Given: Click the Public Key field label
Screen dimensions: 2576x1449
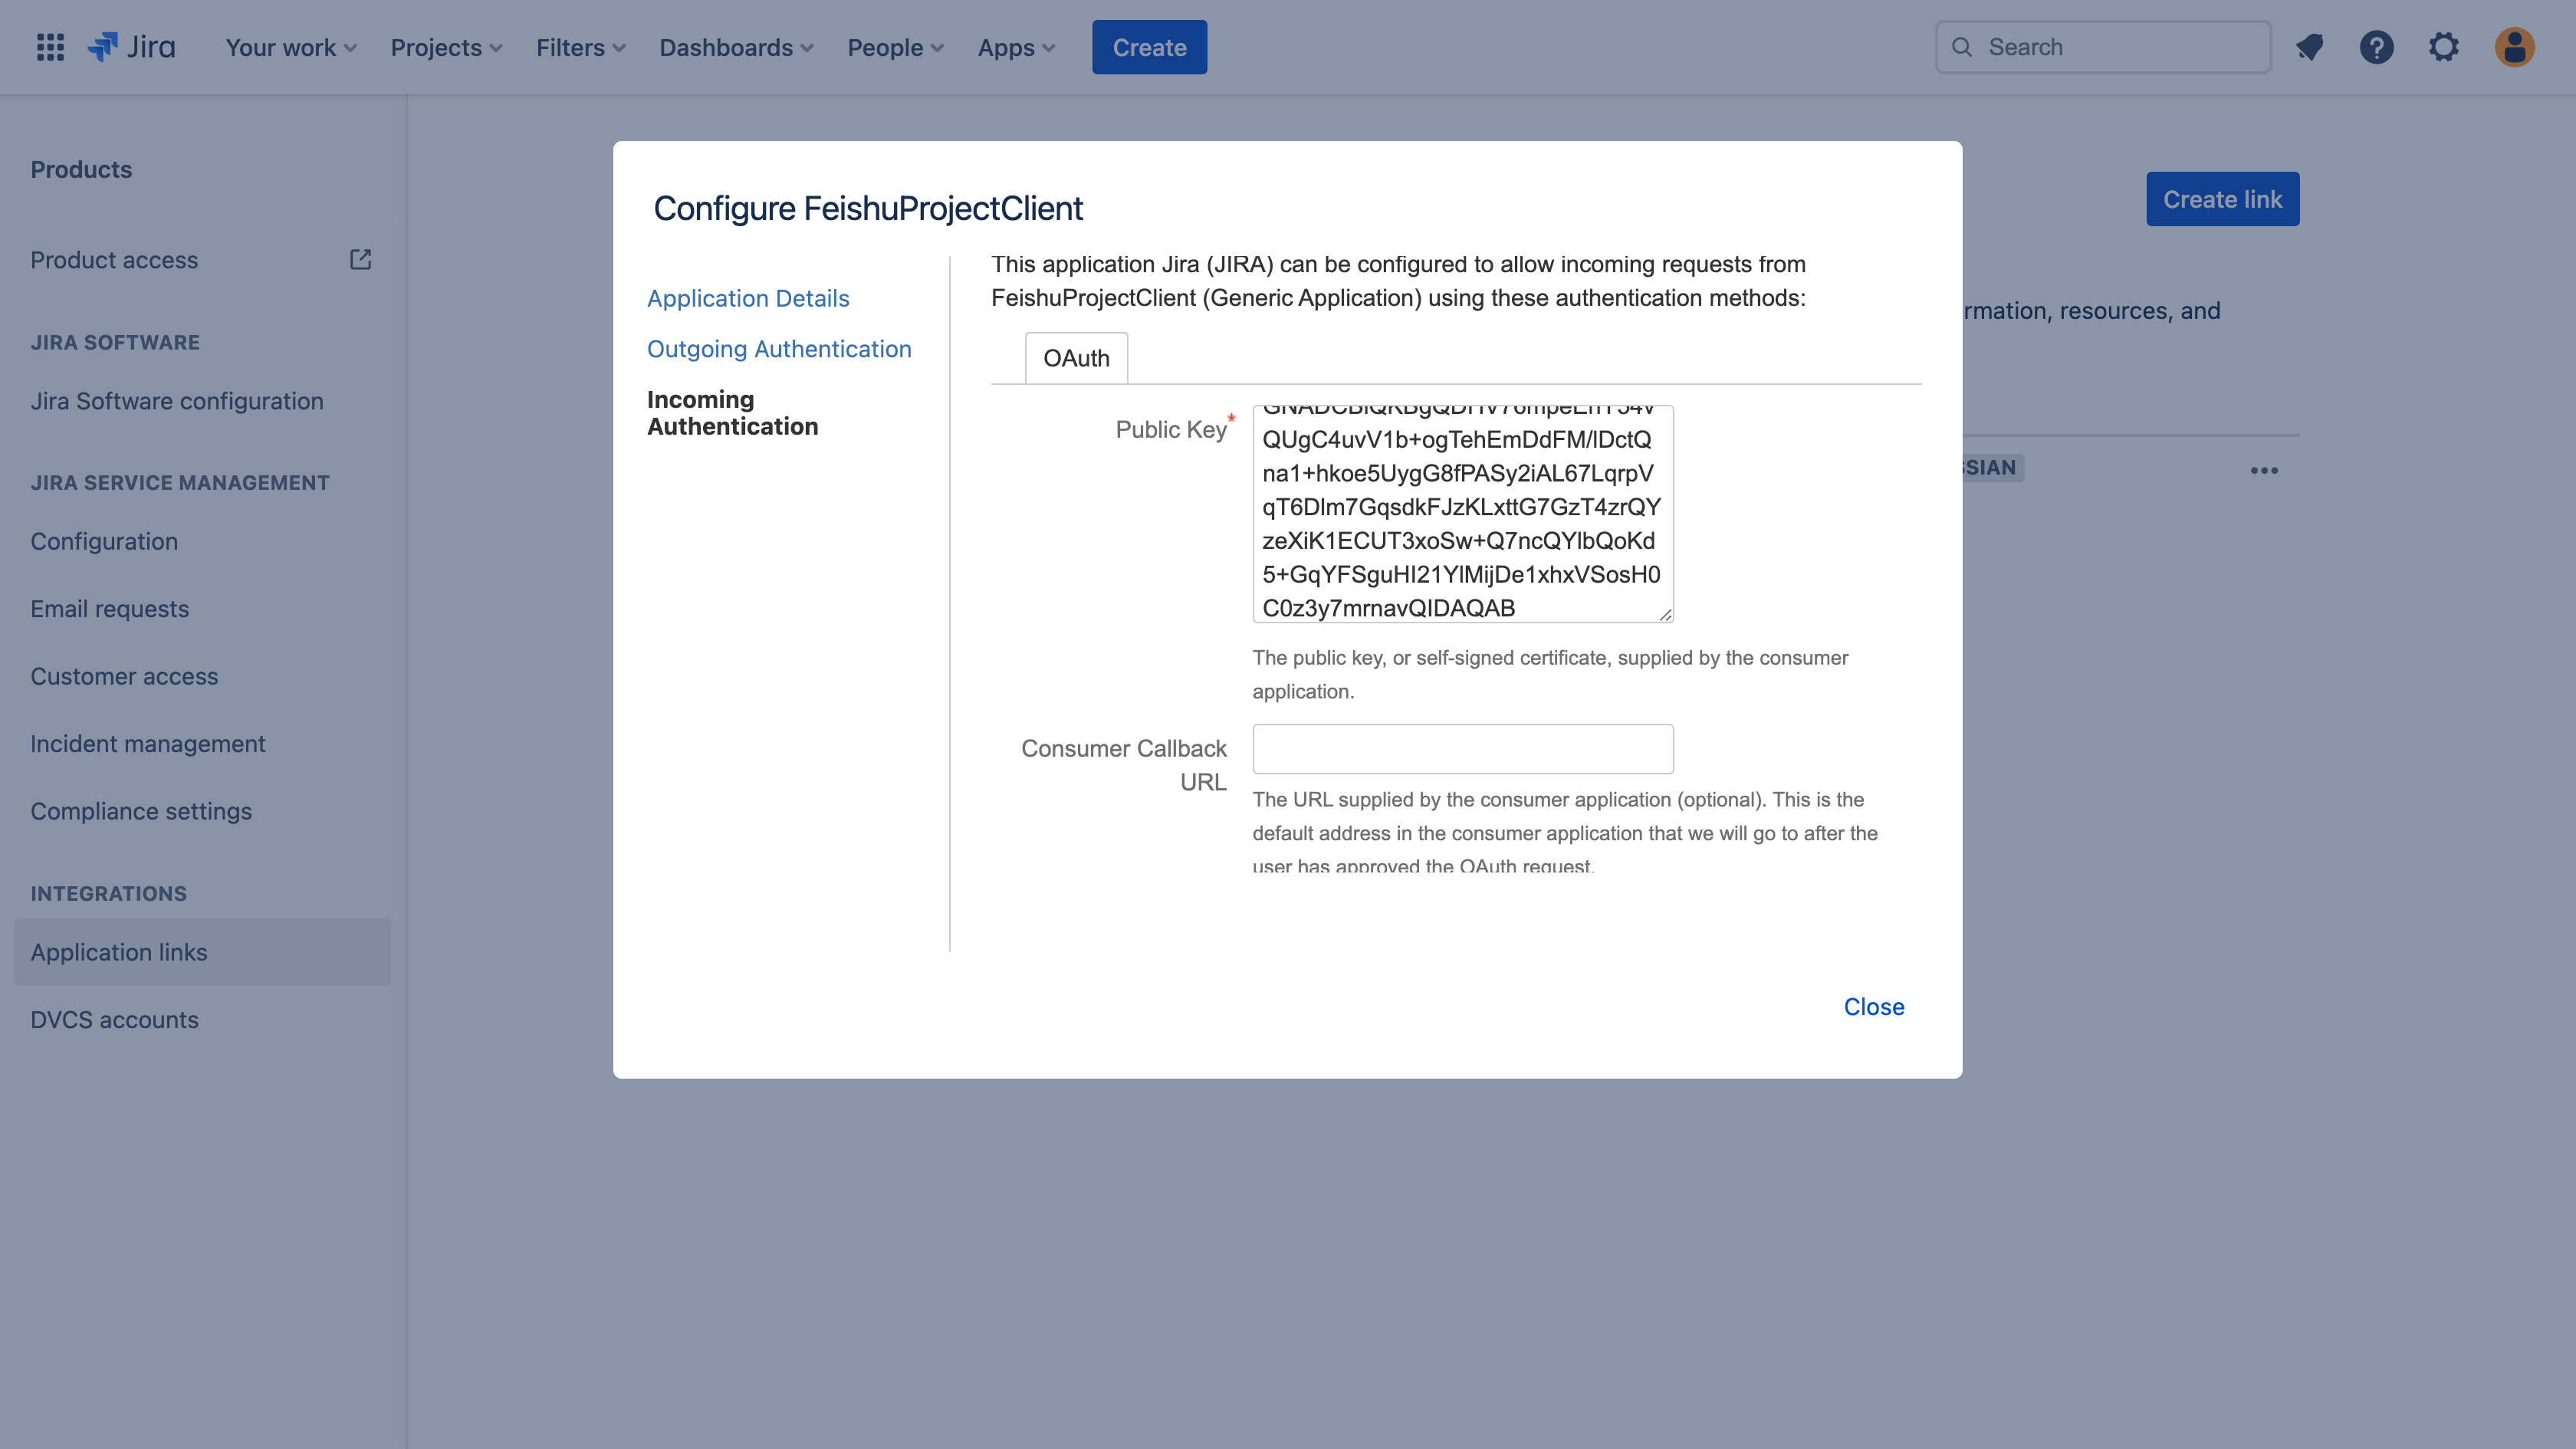Looking at the screenshot, I should click(1170, 429).
